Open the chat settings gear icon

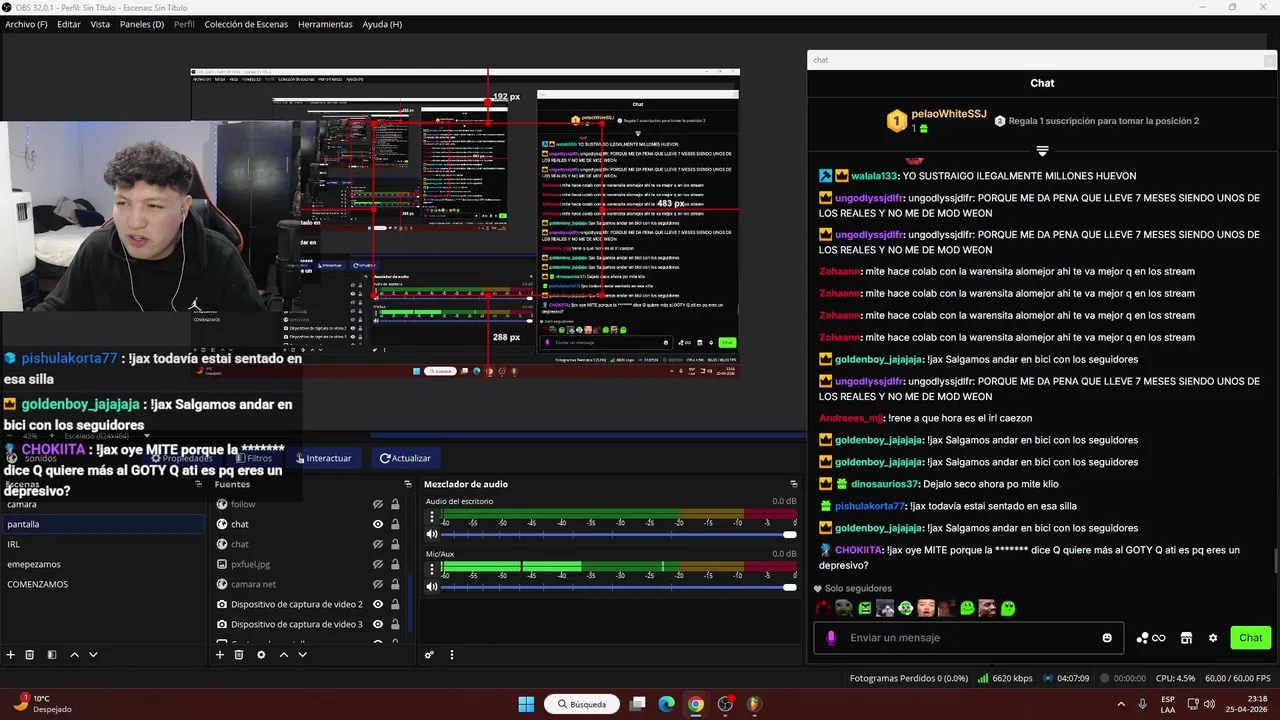click(1213, 638)
